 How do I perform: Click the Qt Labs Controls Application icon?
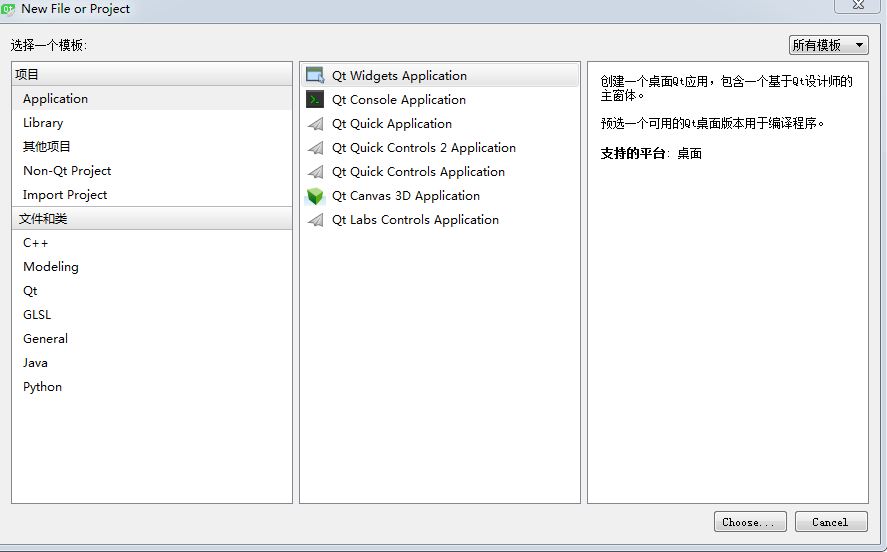tap(315, 220)
